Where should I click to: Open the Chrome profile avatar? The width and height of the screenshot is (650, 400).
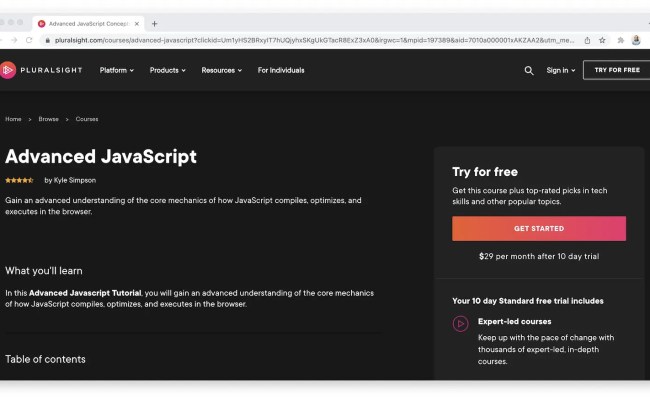[636, 40]
